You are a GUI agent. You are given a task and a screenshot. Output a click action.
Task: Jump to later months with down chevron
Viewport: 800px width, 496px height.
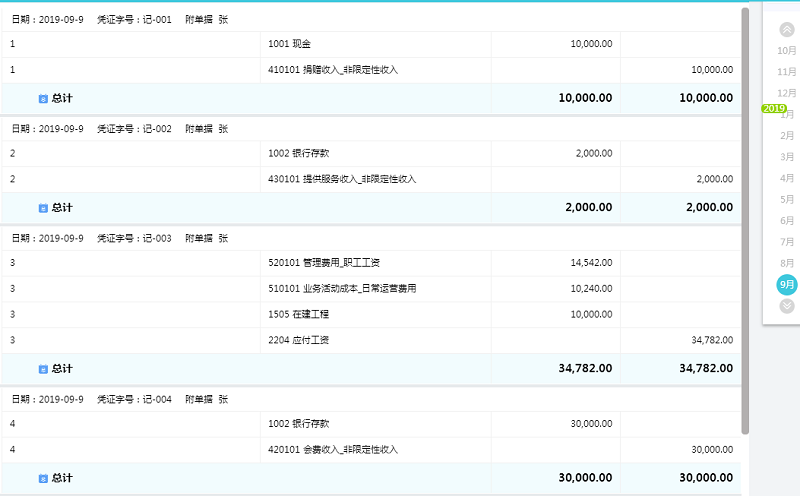787,306
